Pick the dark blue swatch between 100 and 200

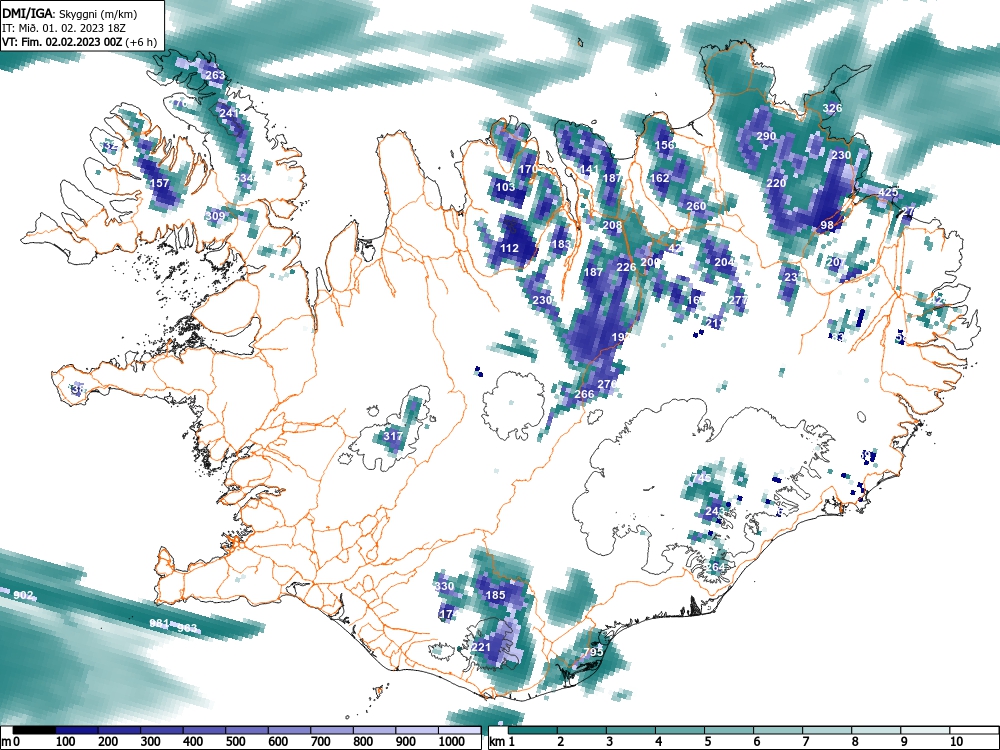(77, 730)
